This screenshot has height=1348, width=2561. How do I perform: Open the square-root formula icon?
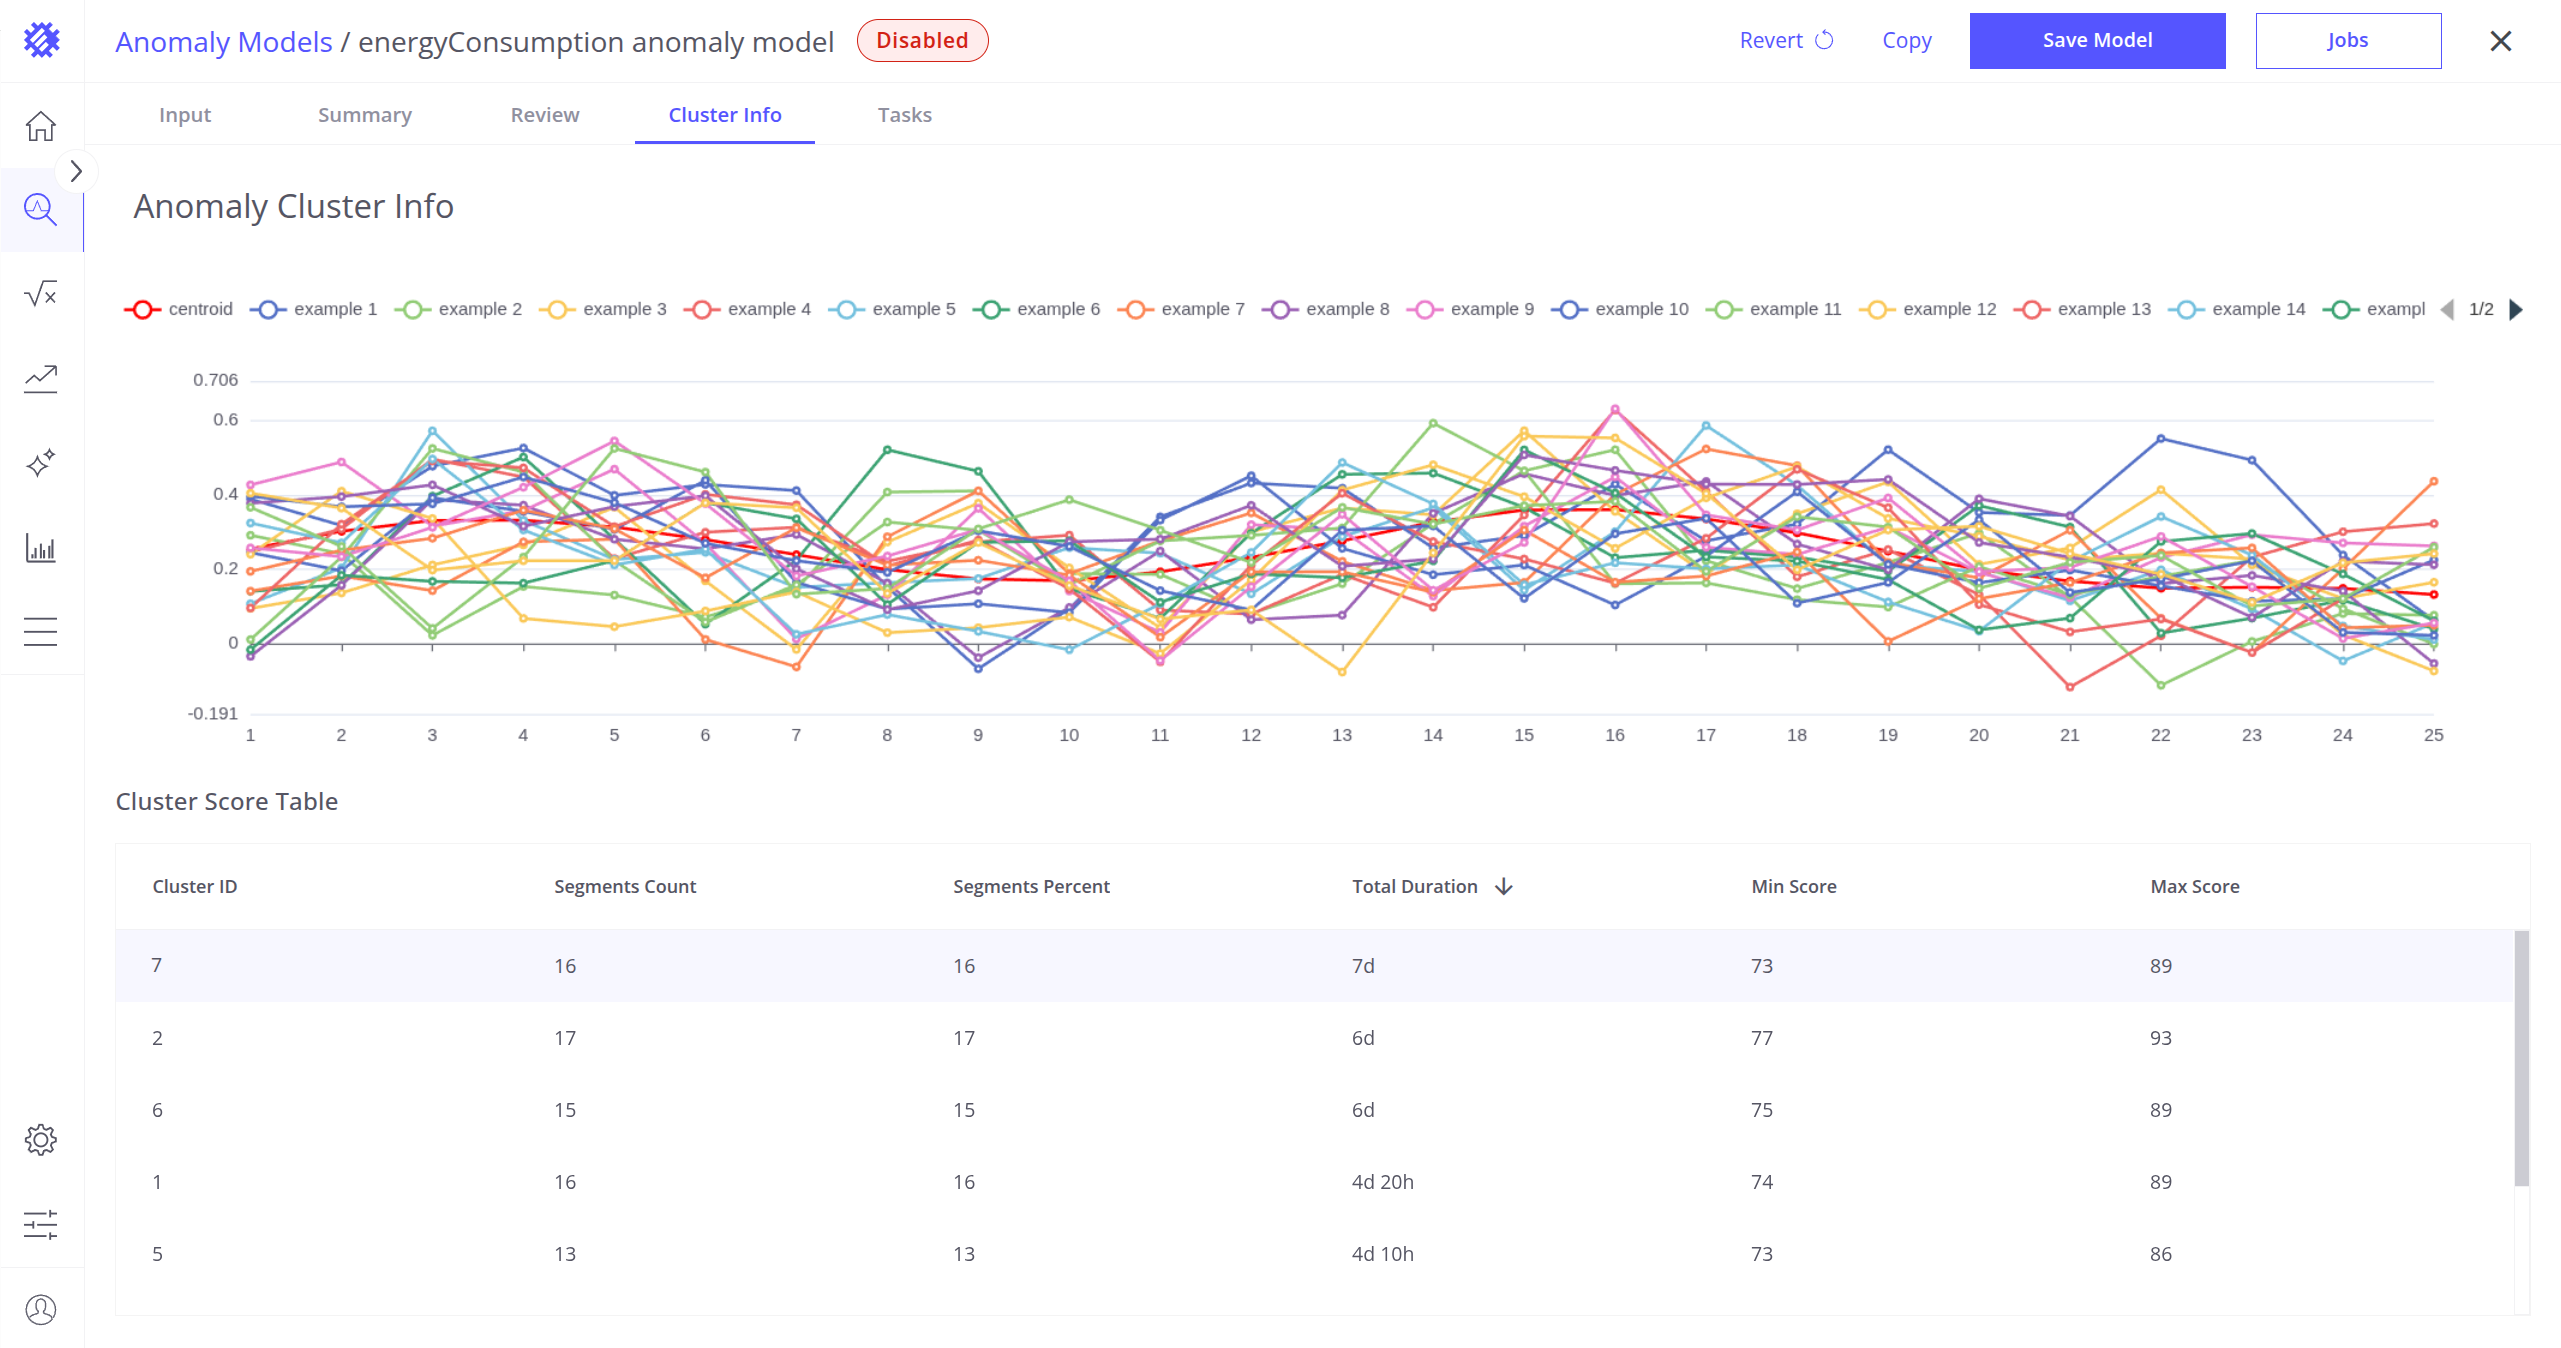pos(41,294)
